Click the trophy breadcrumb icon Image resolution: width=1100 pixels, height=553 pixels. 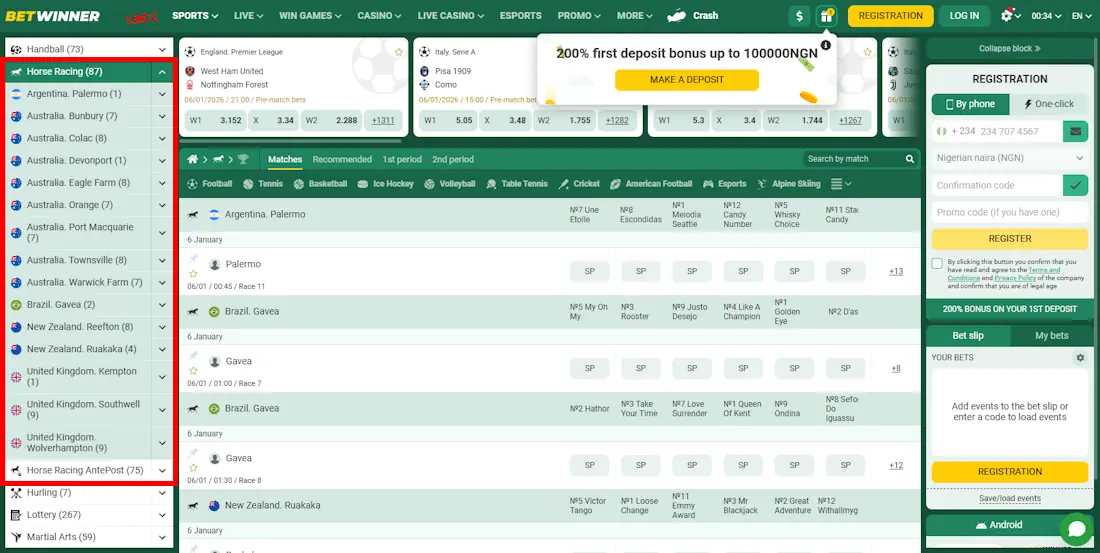(243, 159)
